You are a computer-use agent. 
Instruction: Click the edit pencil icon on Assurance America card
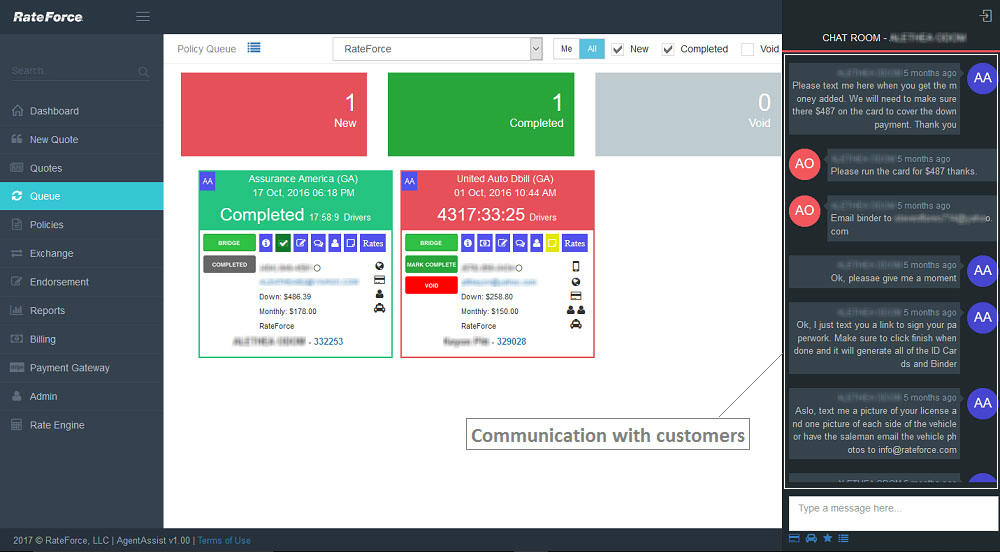click(x=300, y=243)
